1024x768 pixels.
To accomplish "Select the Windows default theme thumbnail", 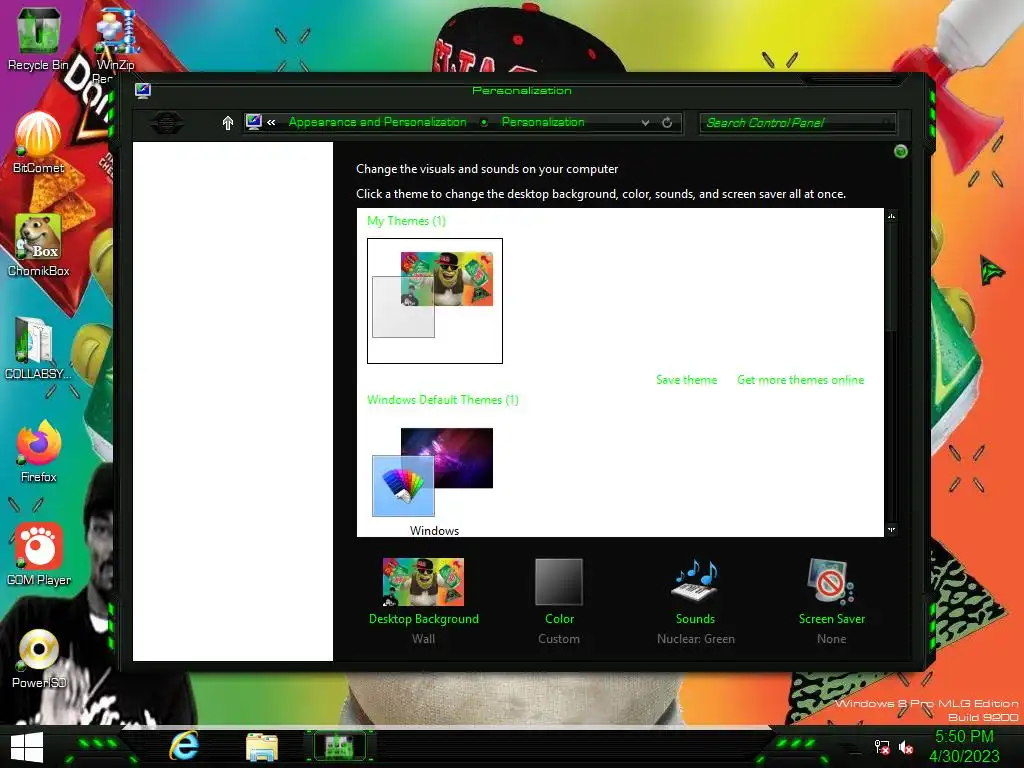I will pos(434,472).
